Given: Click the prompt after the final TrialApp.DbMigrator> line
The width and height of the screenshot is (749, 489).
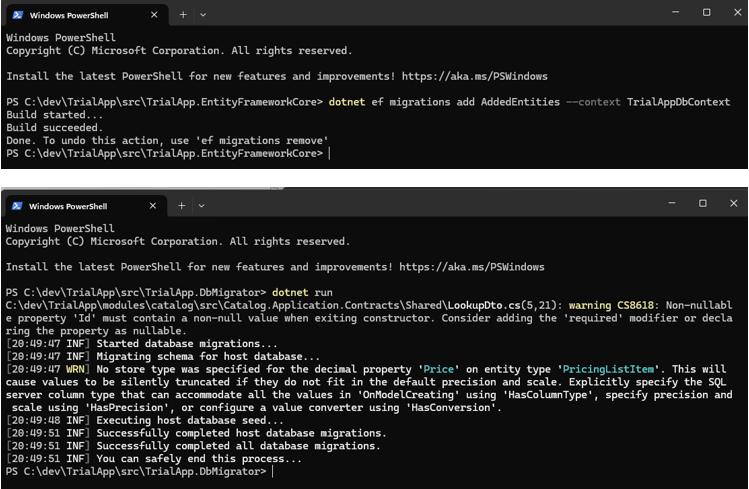Looking at the screenshot, I should tap(271, 471).
